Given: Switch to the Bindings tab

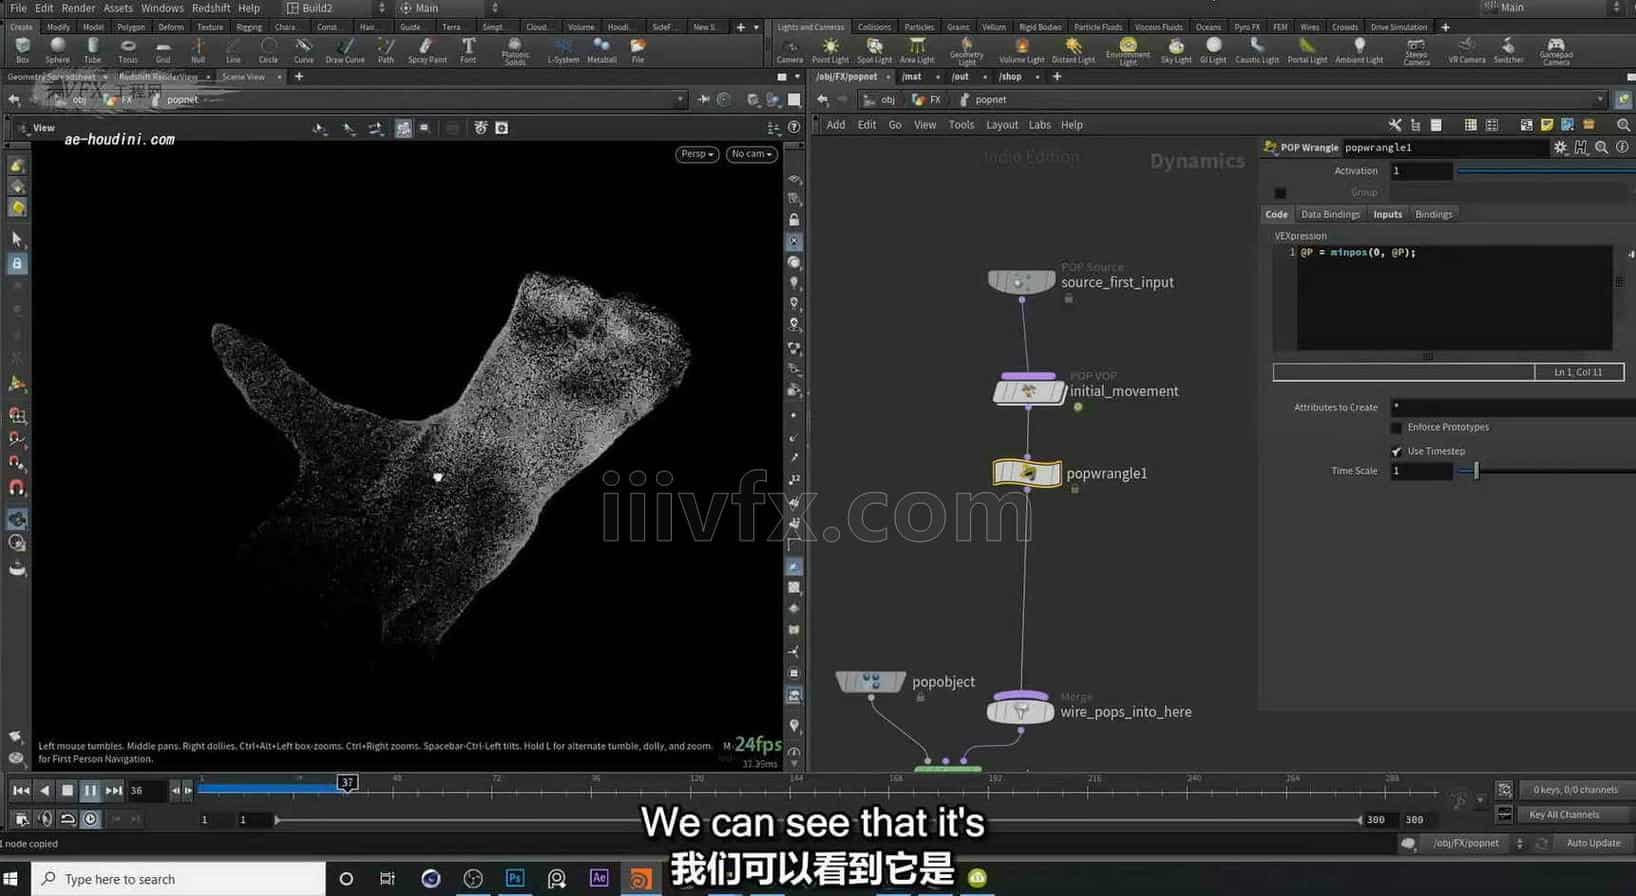Looking at the screenshot, I should tap(1433, 214).
